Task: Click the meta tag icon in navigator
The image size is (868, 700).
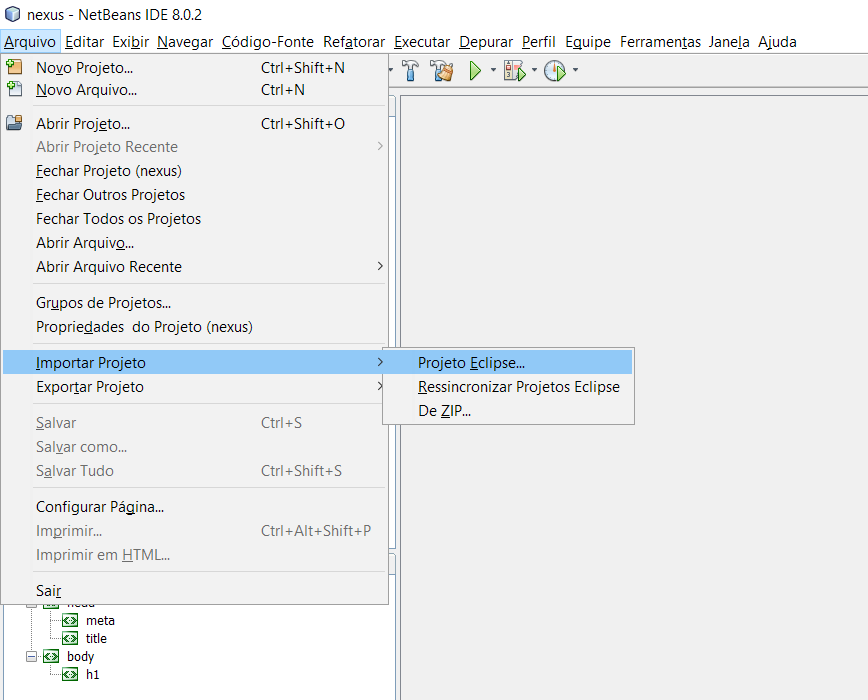Action: (70, 620)
